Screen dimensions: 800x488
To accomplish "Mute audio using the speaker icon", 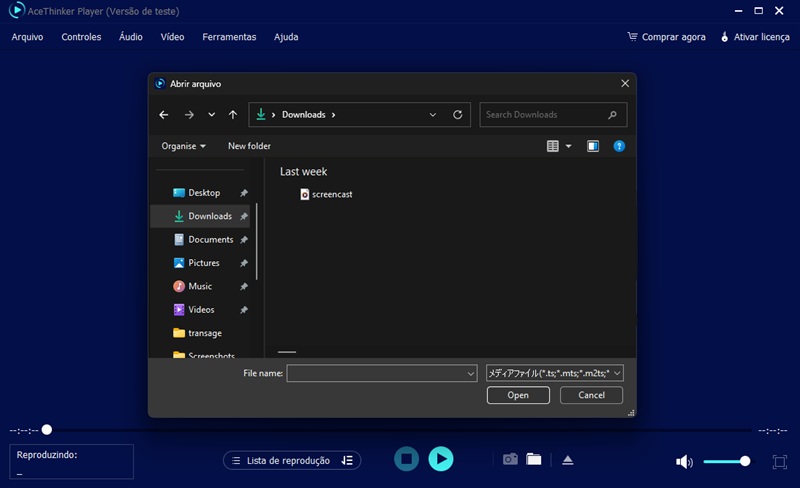I will [684, 461].
